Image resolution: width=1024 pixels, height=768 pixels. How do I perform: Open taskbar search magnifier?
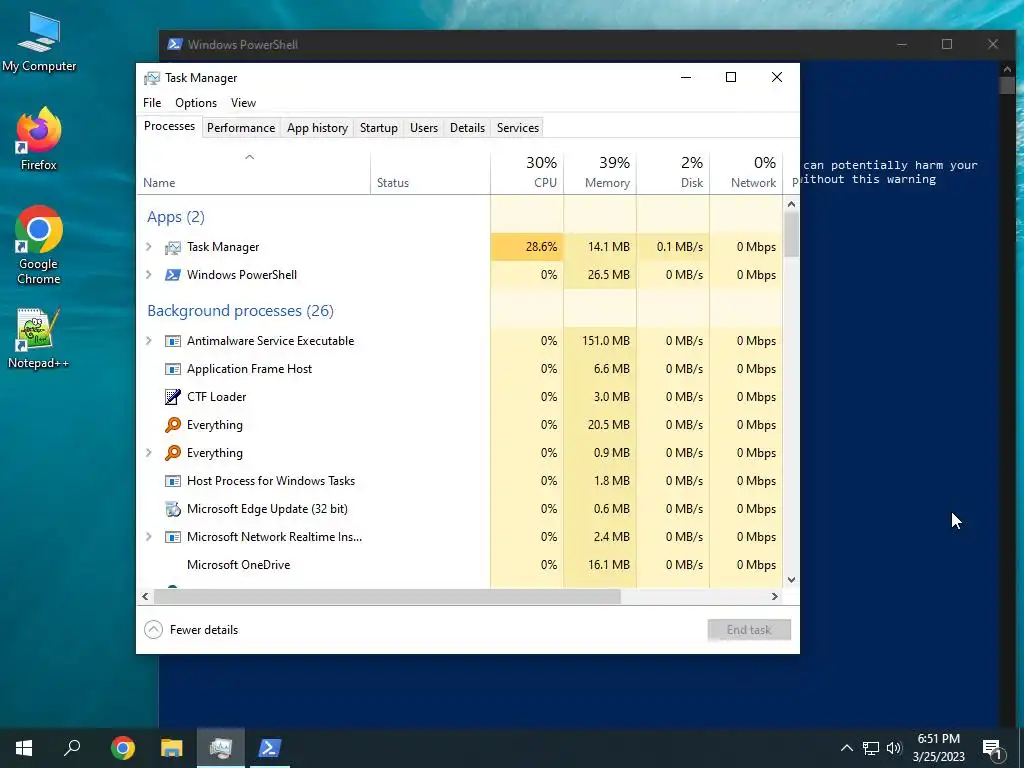[x=72, y=748]
